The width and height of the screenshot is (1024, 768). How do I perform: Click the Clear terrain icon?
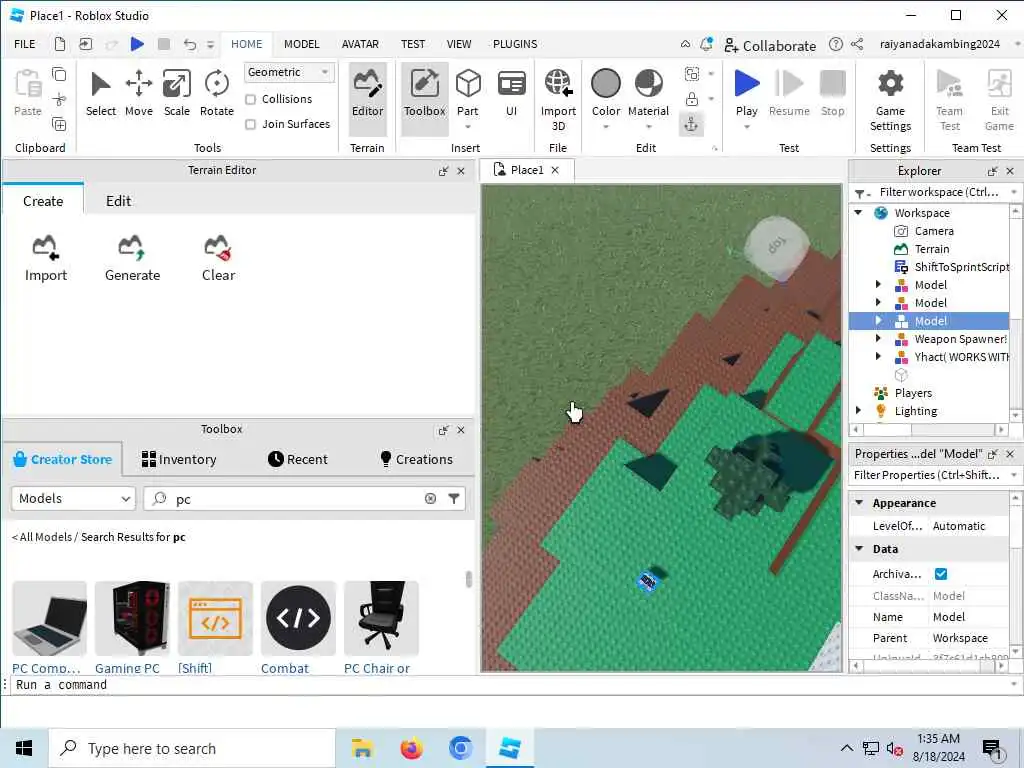click(x=218, y=259)
